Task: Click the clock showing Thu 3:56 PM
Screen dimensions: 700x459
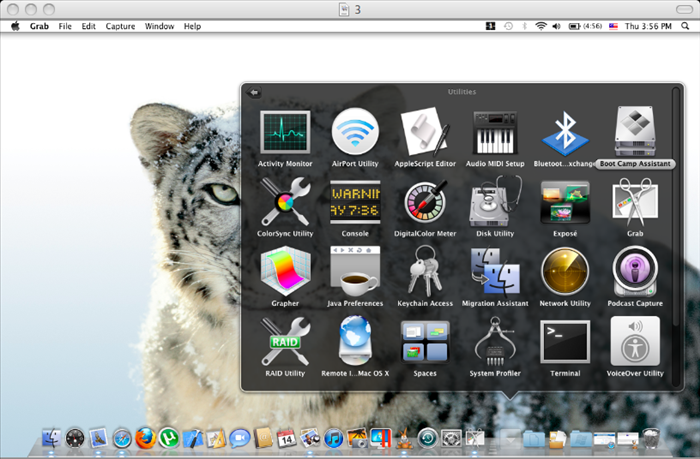Action: [648, 26]
